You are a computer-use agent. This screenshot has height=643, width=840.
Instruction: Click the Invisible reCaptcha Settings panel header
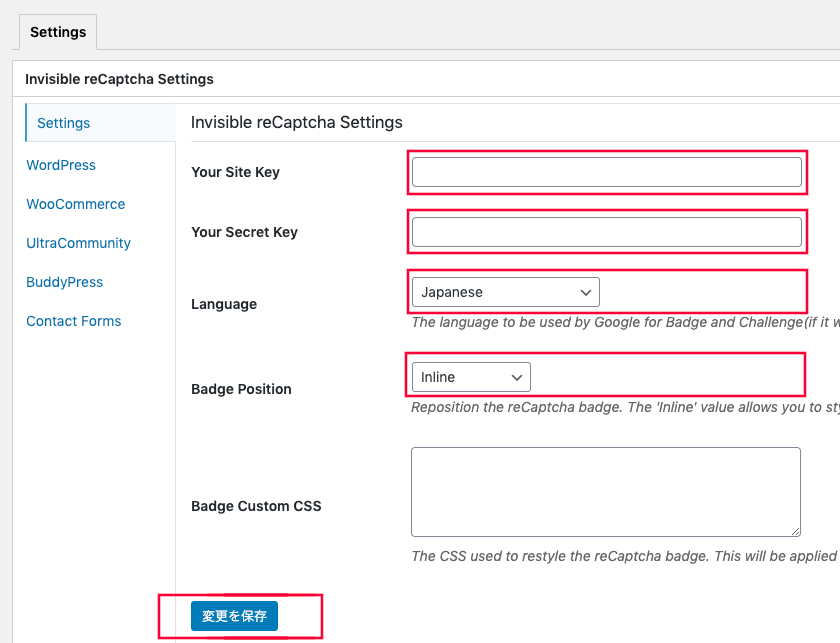coord(119,79)
